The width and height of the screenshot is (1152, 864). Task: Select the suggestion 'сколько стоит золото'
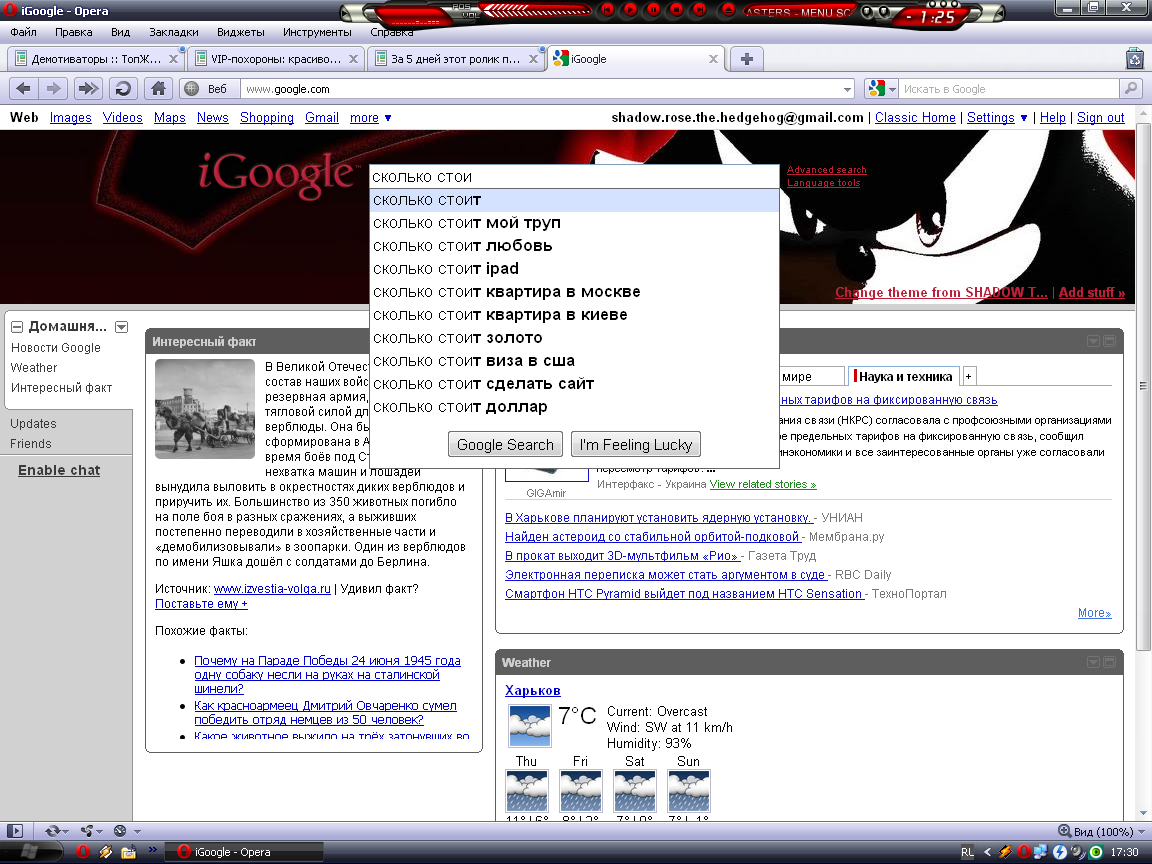click(x=574, y=338)
